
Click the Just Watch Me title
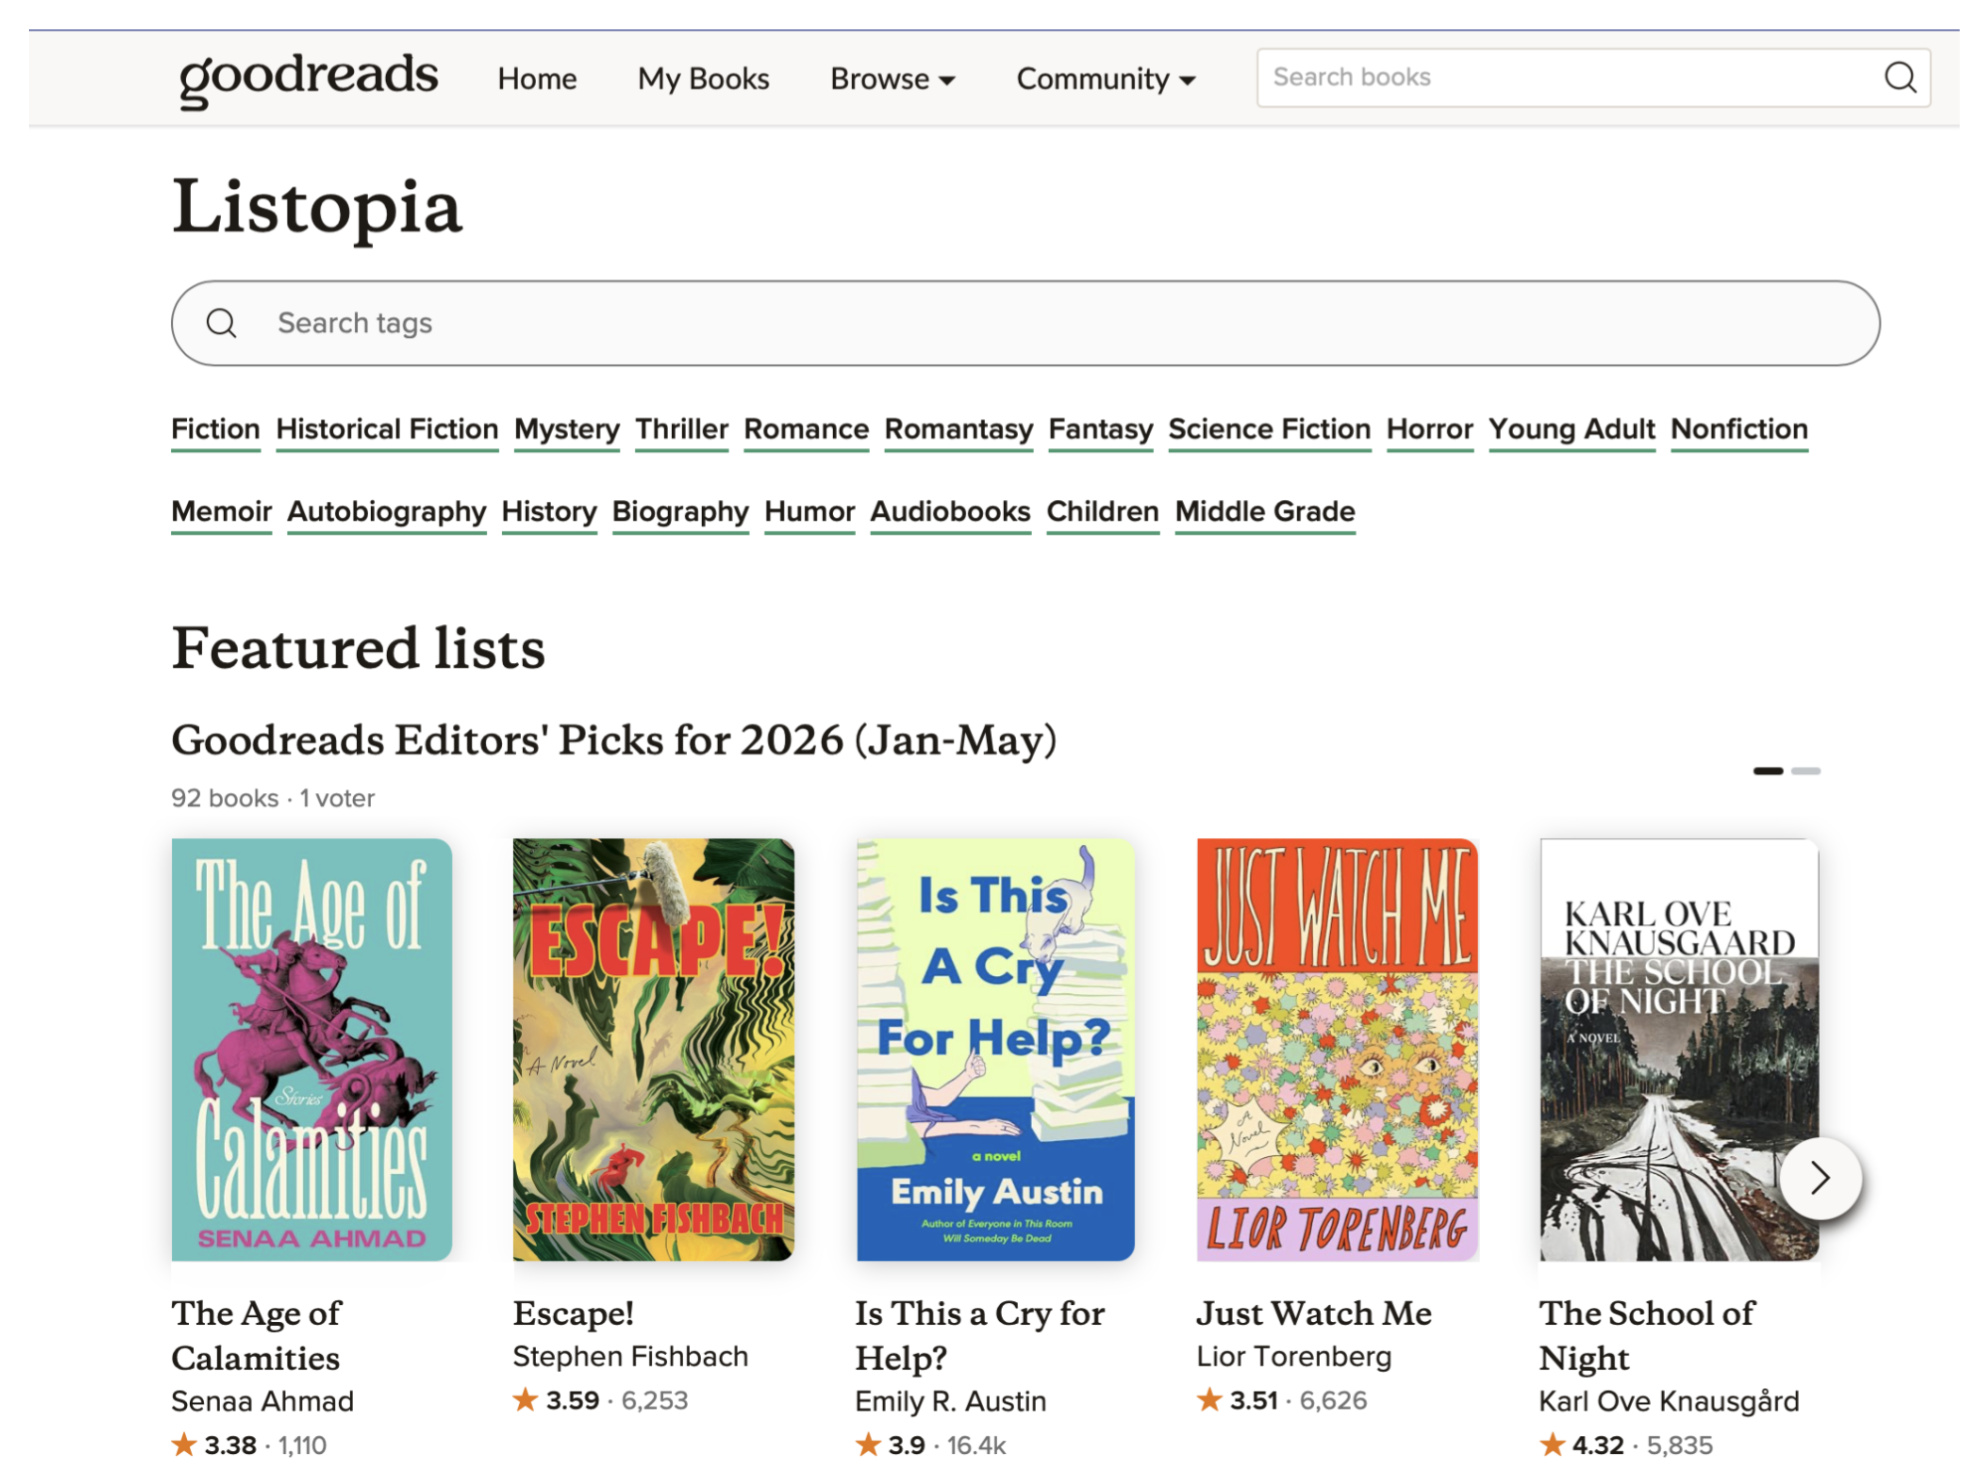(x=1314, y=1313)
